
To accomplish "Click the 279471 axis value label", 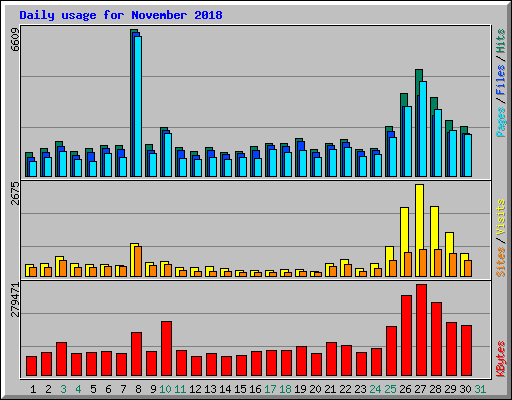I will pos(15,299).
